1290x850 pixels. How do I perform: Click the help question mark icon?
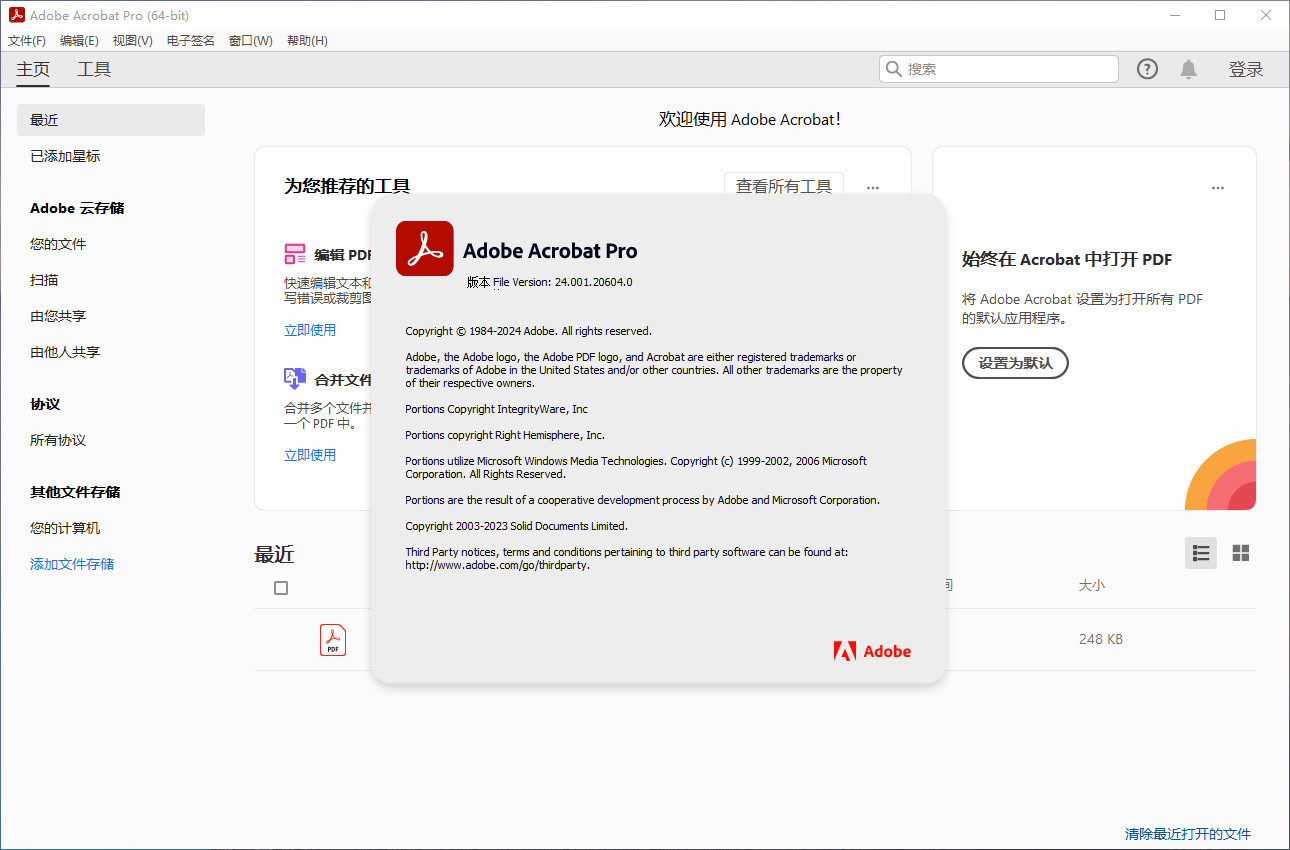(x=1146, y=68)
